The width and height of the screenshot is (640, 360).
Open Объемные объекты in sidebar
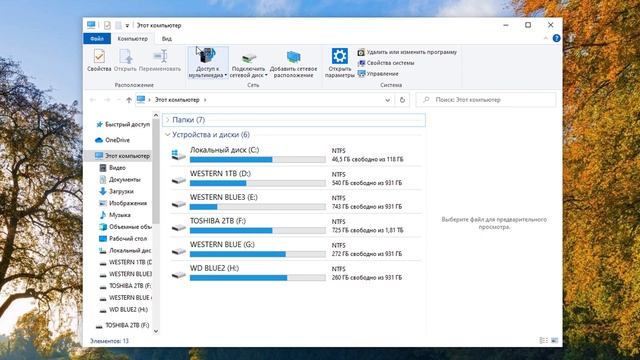coord(125,227)
